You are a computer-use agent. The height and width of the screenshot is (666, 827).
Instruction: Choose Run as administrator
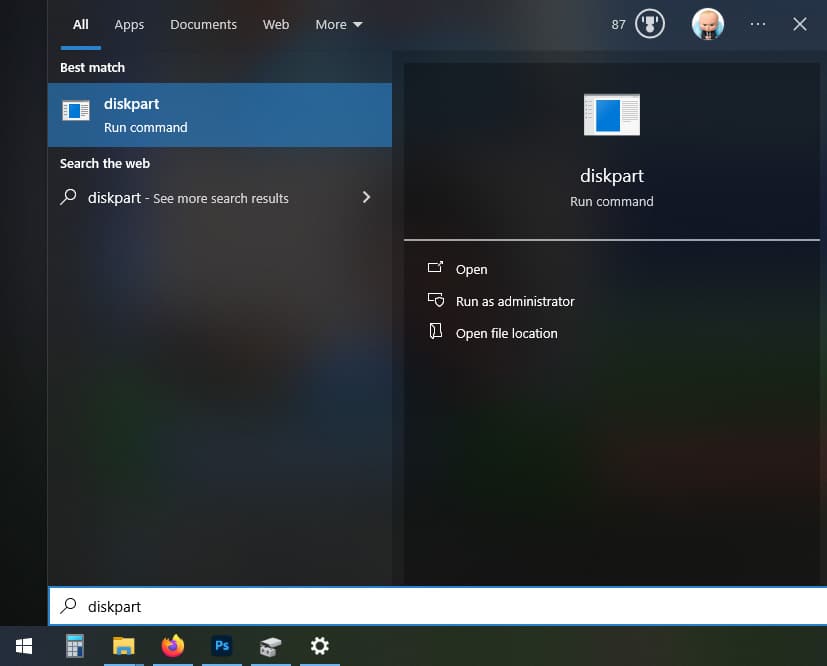(515, 301)
